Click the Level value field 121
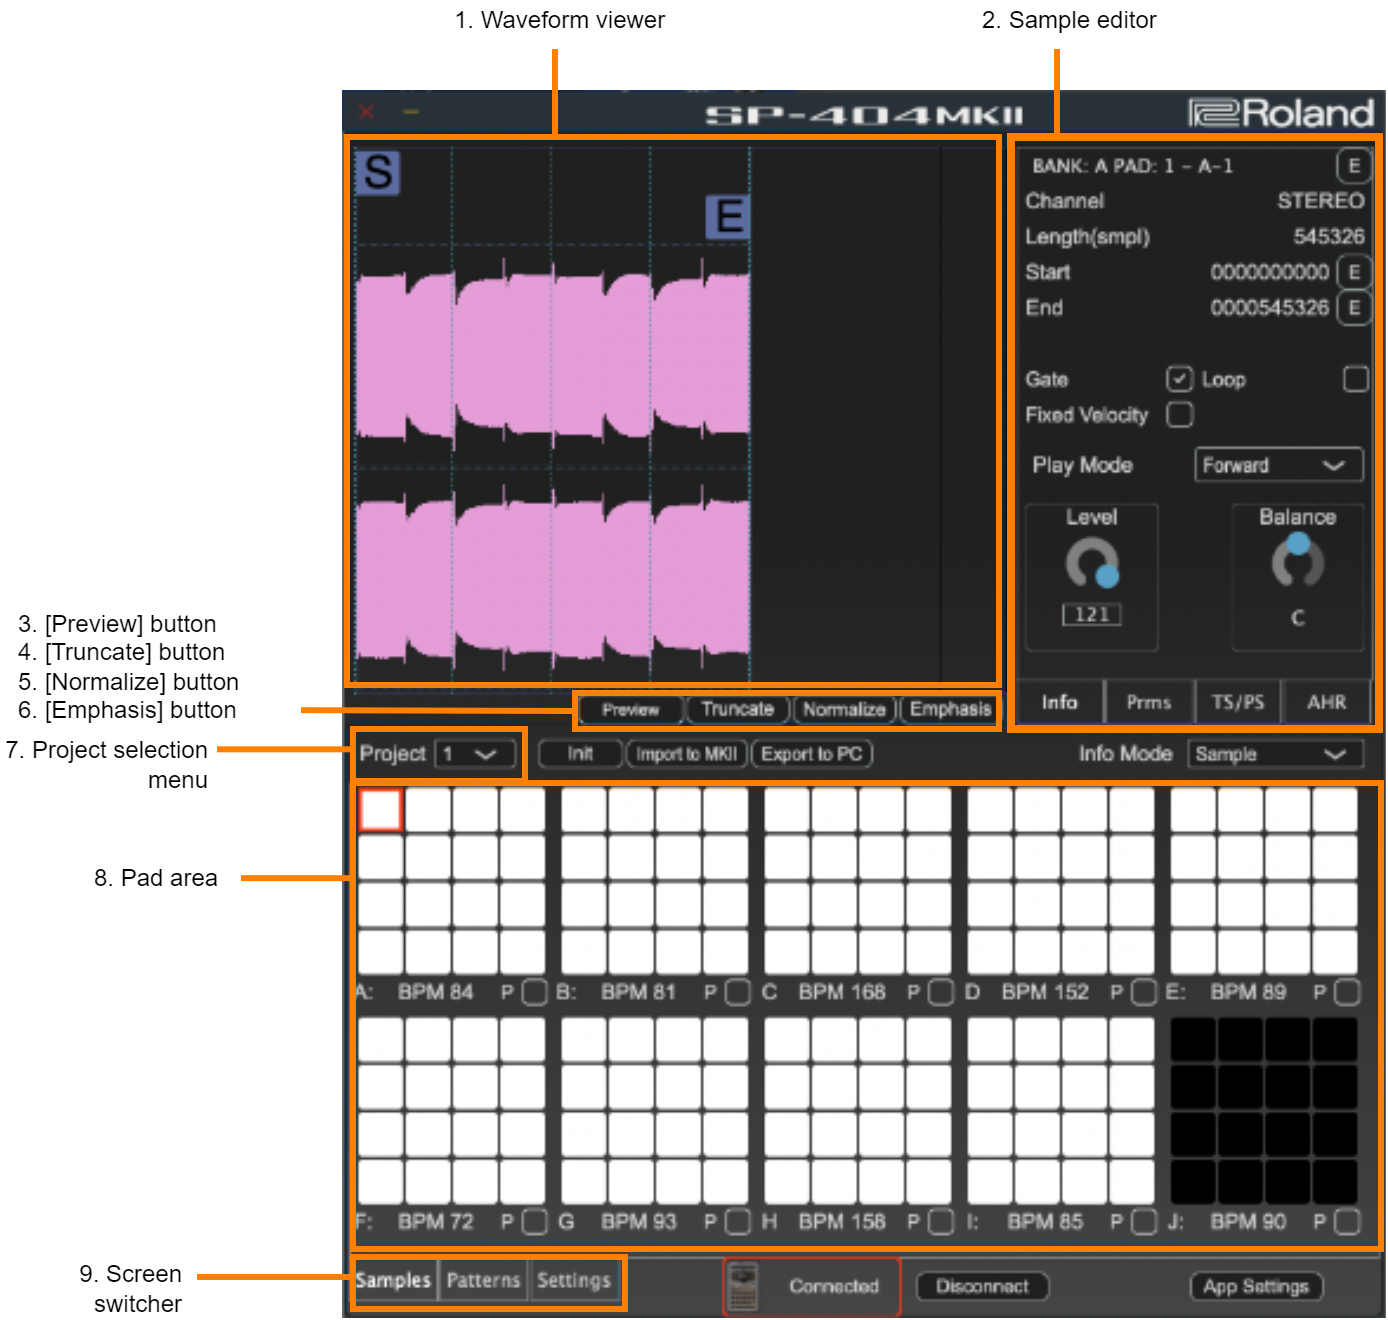 (x=1092, y=615)
